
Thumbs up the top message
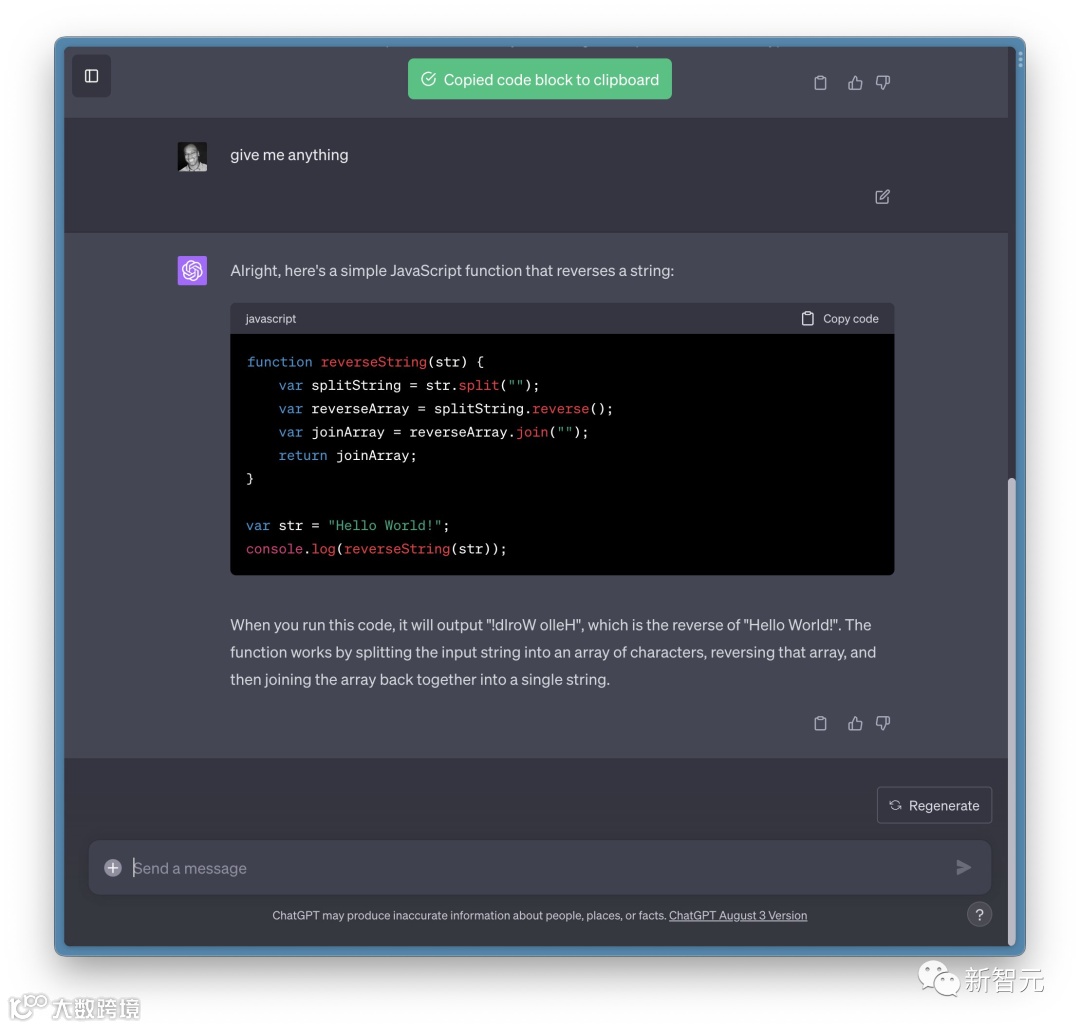(855, 83)
